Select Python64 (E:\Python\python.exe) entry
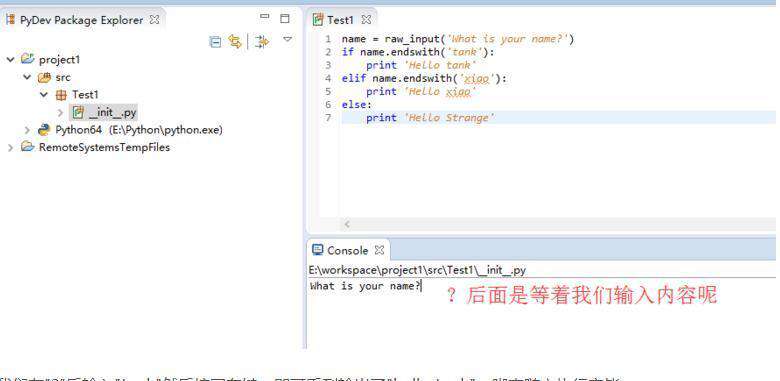The image size is (780, 381). (x=139, y=130)
